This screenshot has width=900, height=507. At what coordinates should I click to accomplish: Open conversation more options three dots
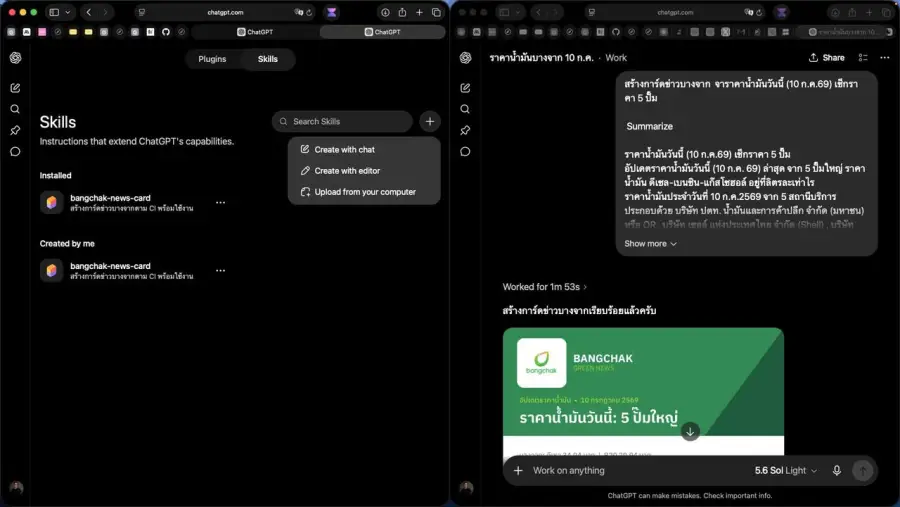885,57
